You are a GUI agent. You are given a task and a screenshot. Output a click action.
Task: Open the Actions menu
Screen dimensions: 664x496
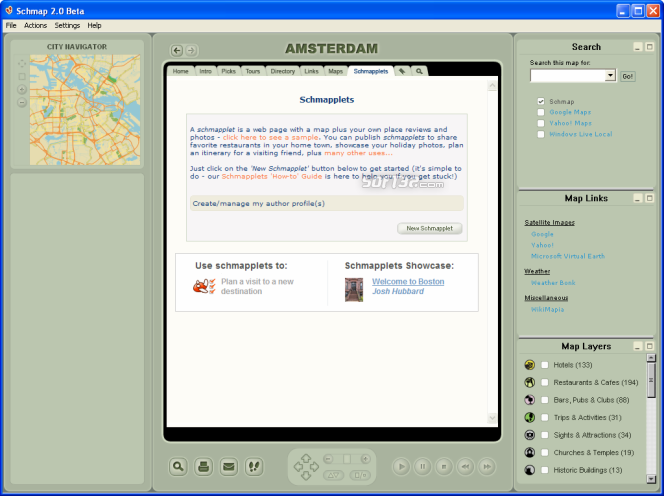point(35,25)
